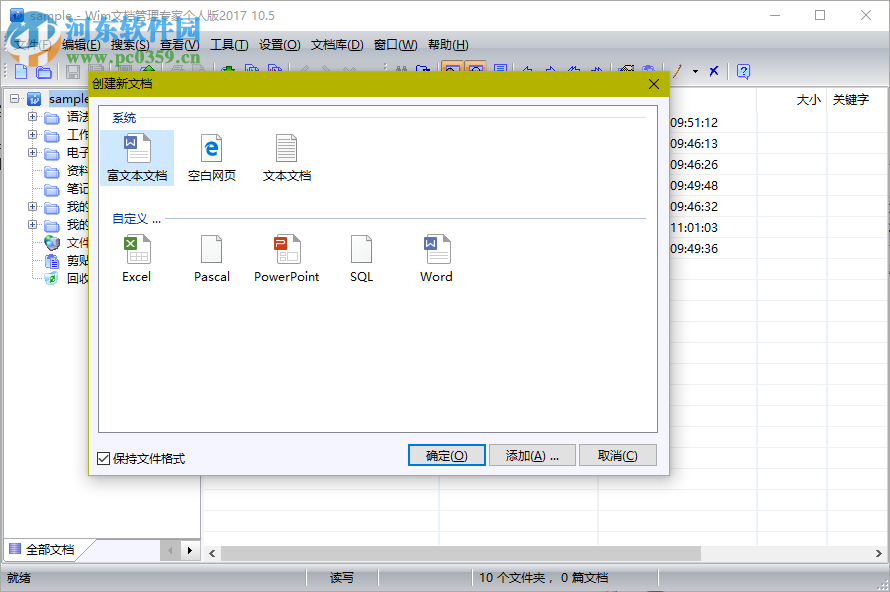Open the 工具(T) menu
890x592 pixels.
click(x=229, y=45)
